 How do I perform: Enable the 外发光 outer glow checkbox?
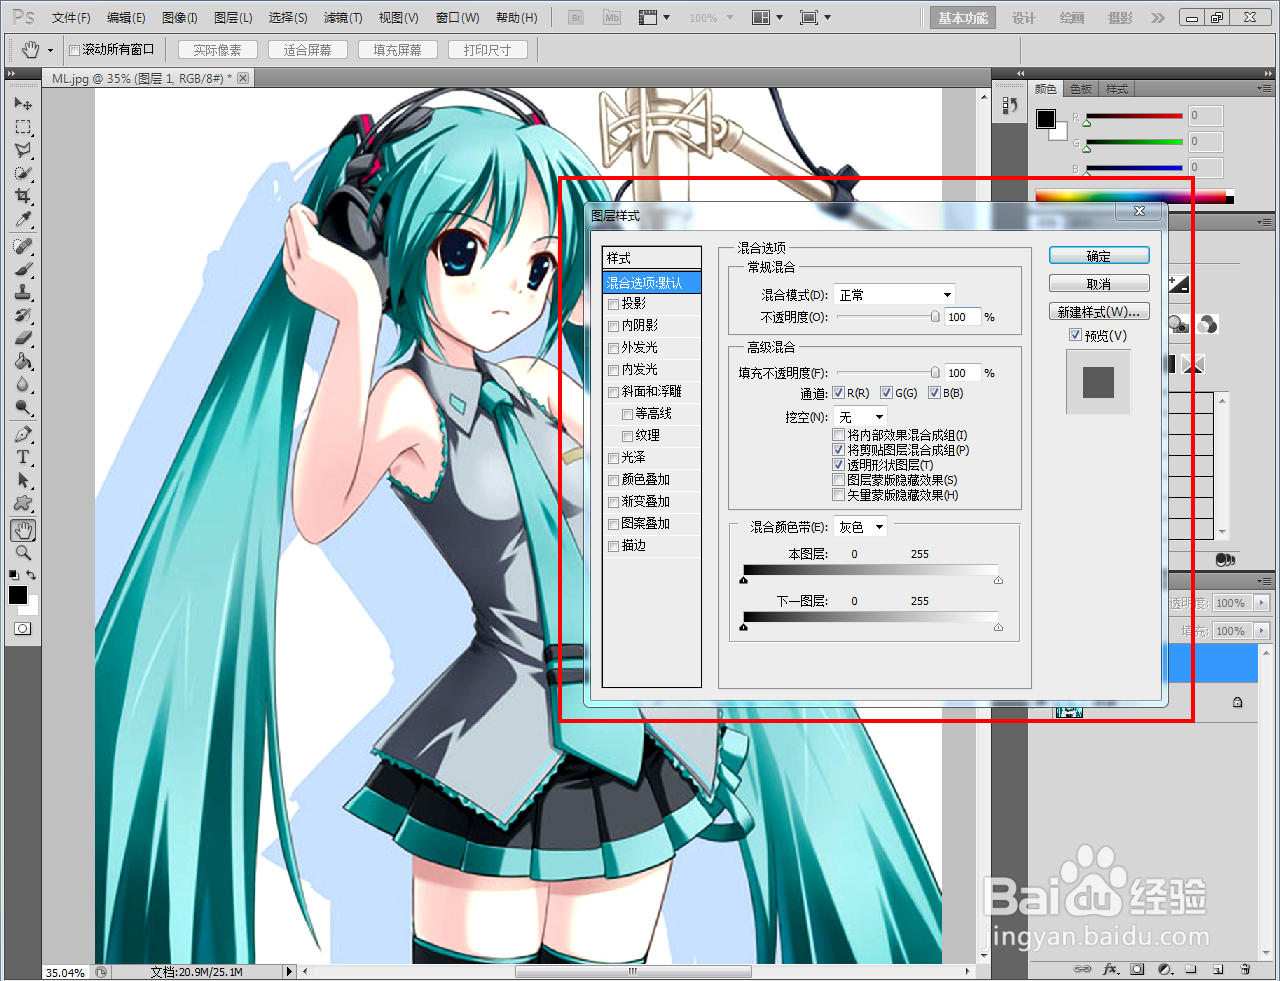[x=613, y=348]
